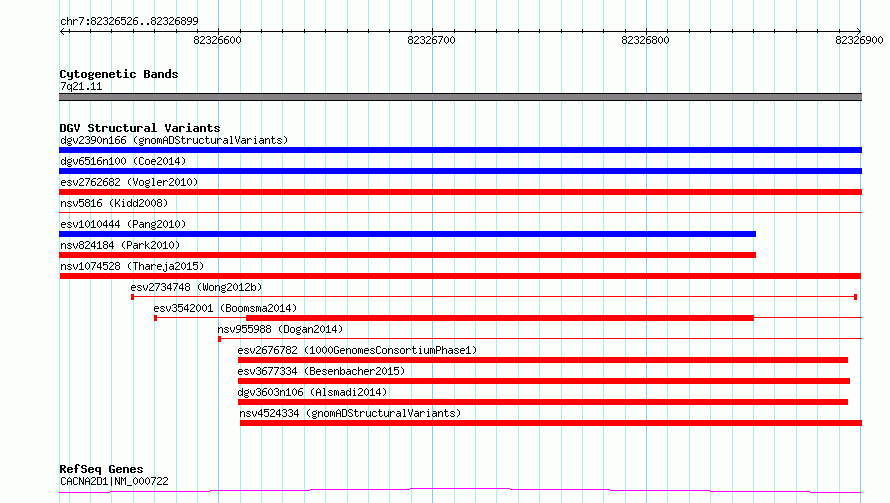The width and height of the screenshot is (890, 503).
Task: Click esv3542001 (Boomsma2014) label
Action: pyautogui.click(x=225, y=308)
